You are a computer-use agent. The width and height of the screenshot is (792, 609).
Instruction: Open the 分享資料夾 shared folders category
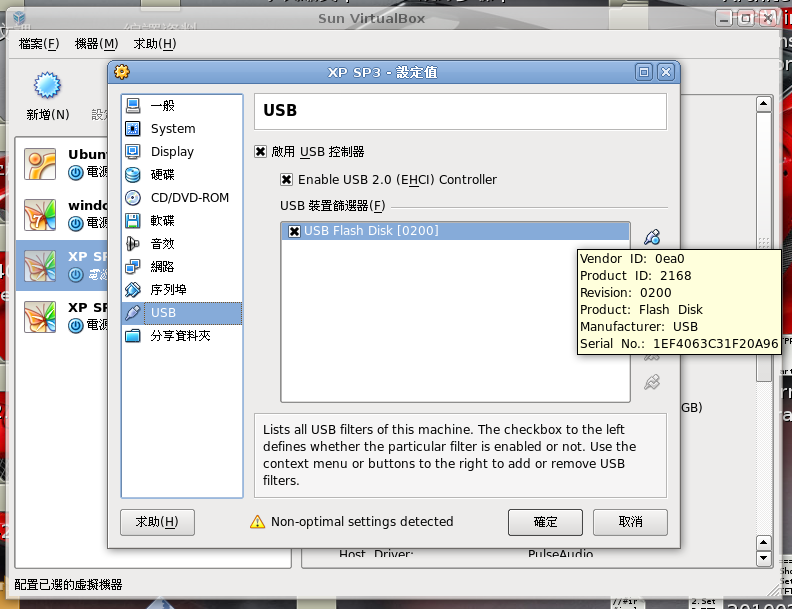tap(182, 336)
